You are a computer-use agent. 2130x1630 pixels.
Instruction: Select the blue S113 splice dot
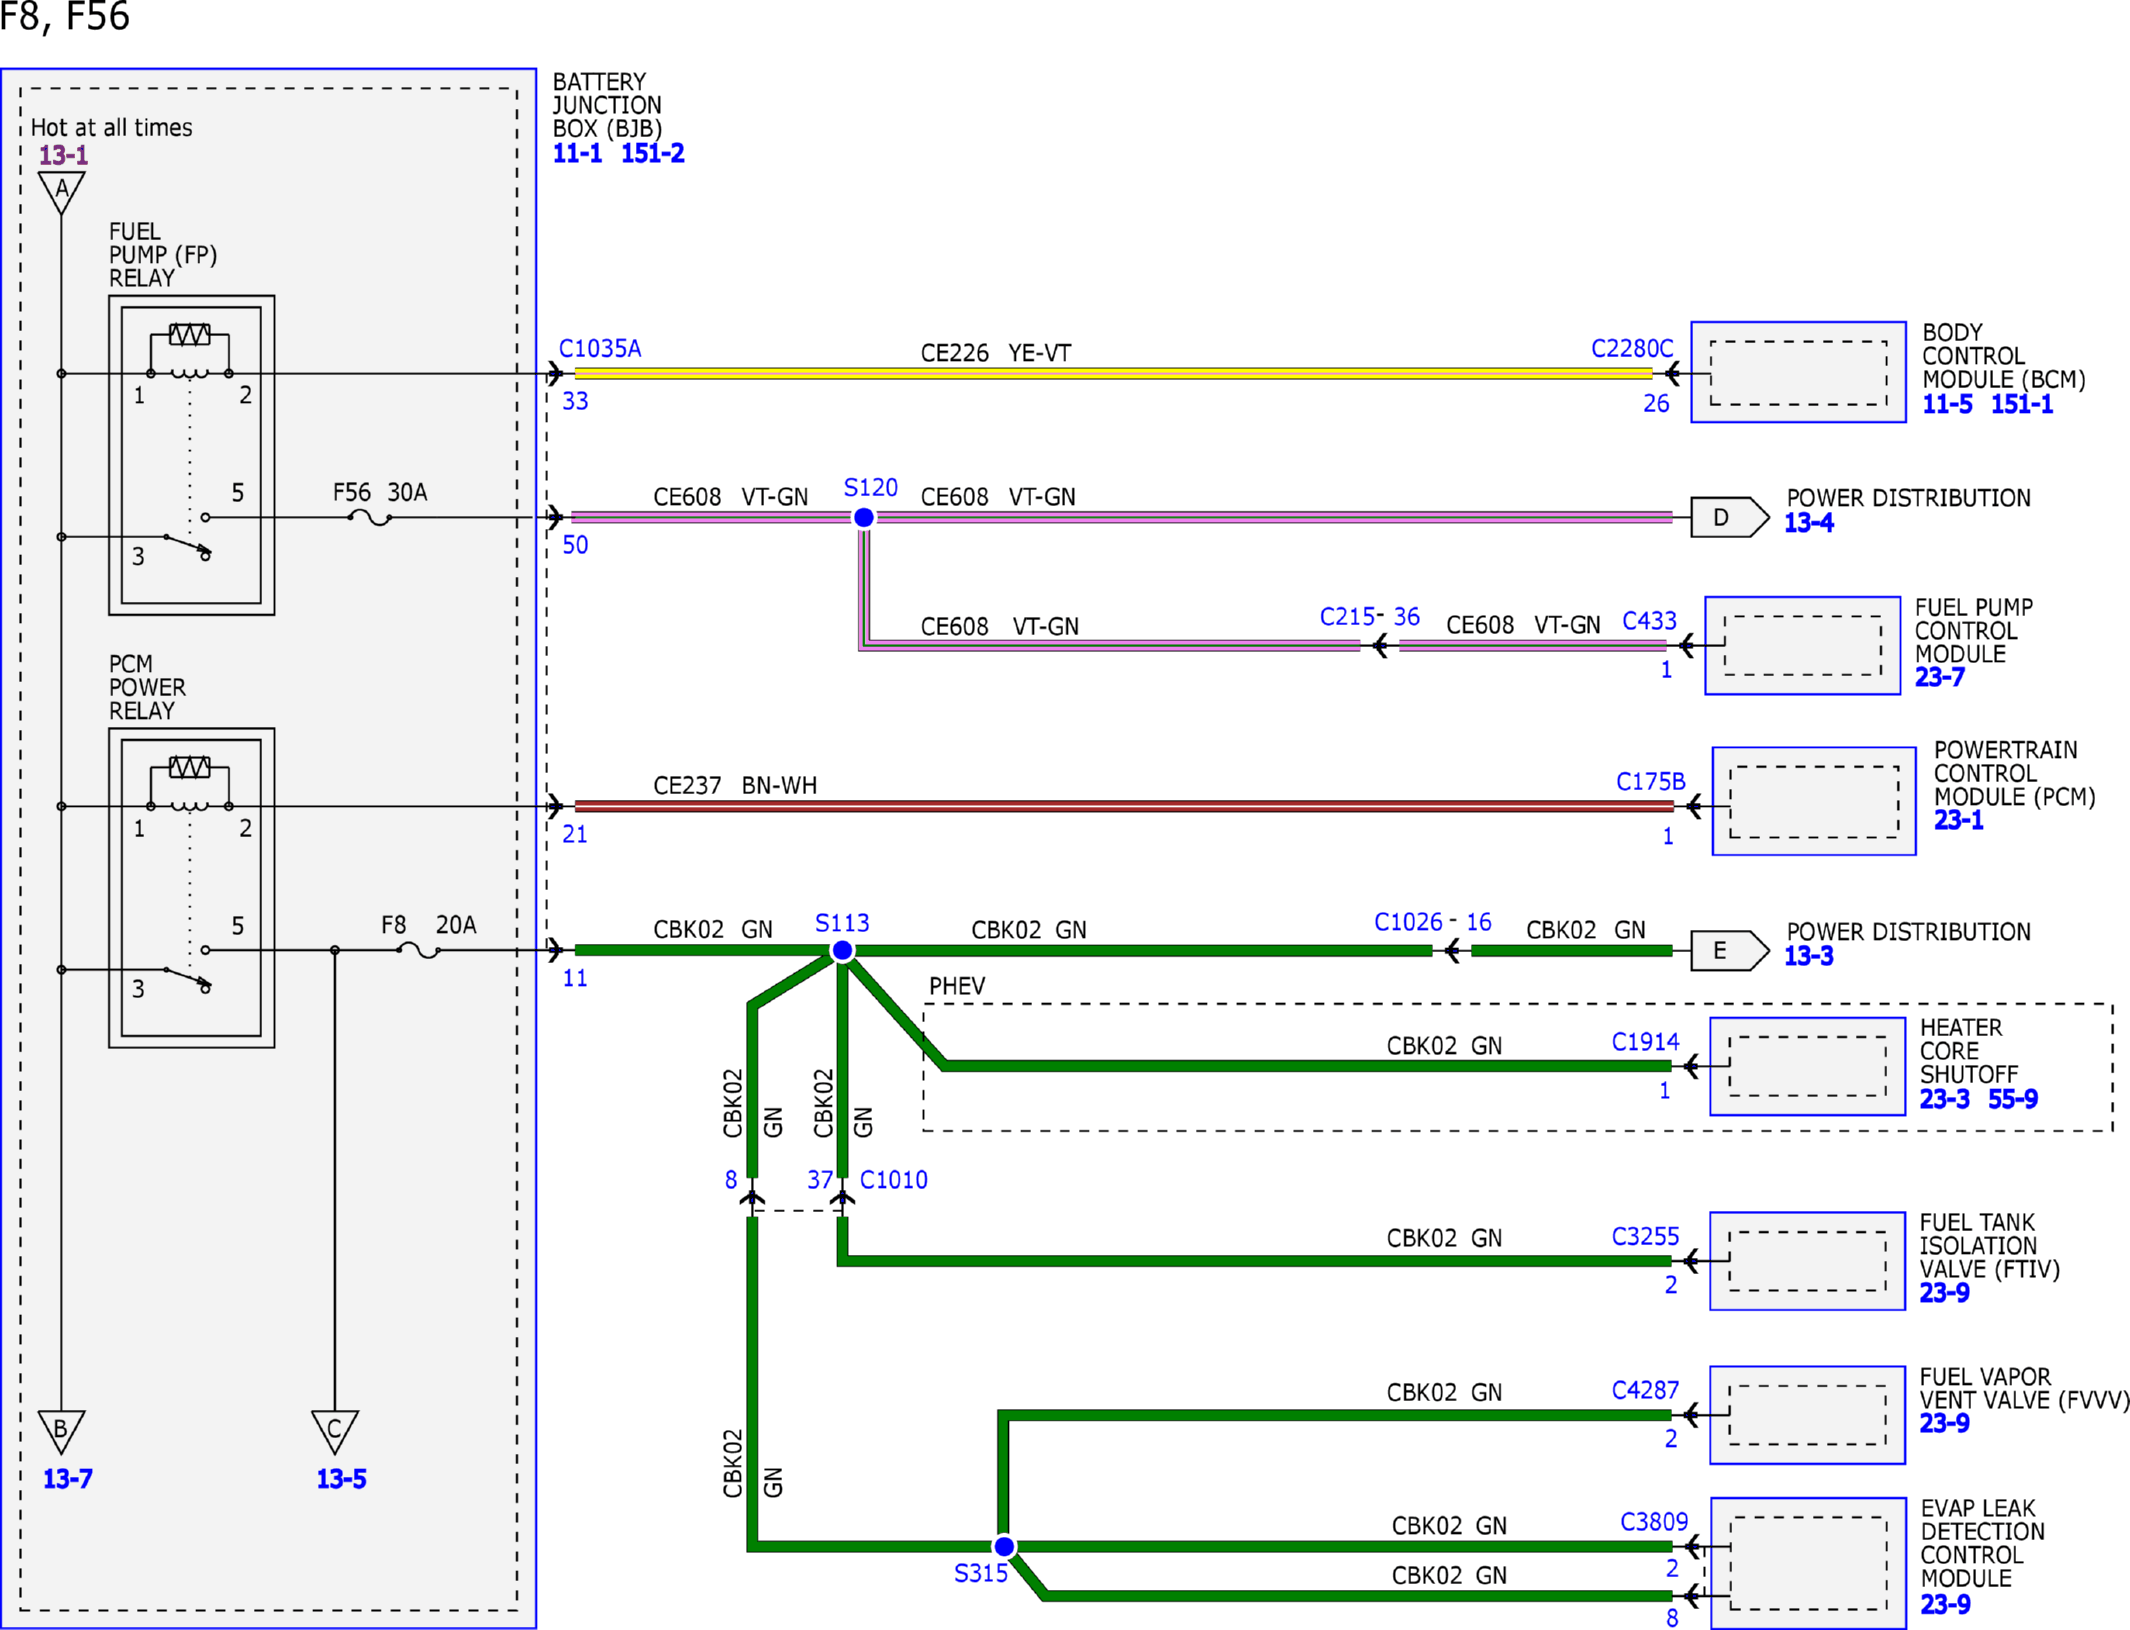pos(843,950)
